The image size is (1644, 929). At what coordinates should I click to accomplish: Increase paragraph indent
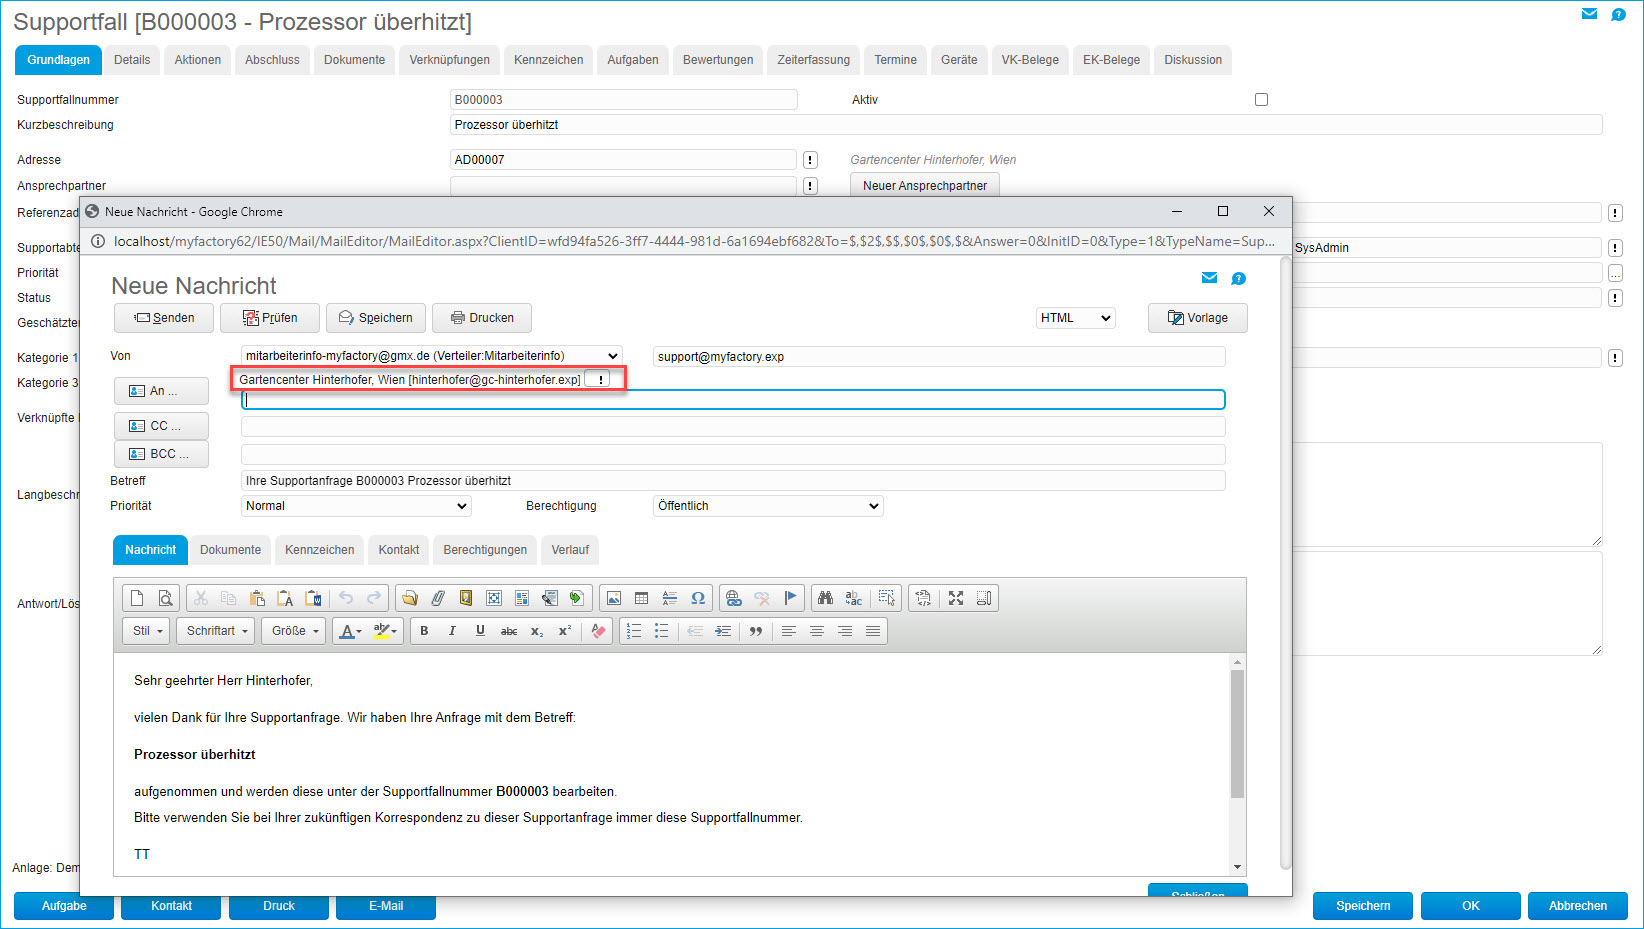click(723, 631)
